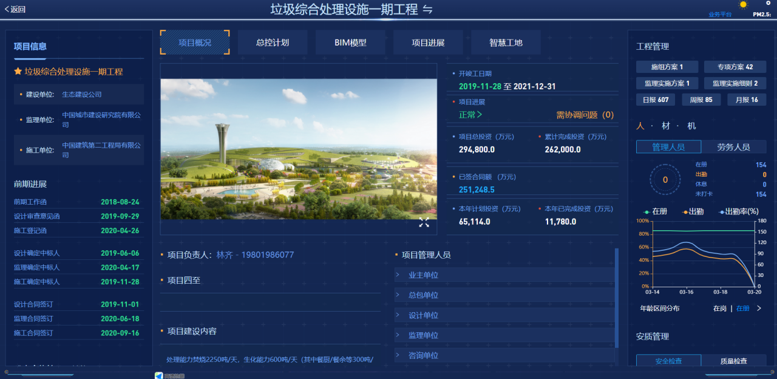Open the 监理实施细则 2 button
Image resolution: width=778 pixels, height=379 pixels.
point(735,83)
